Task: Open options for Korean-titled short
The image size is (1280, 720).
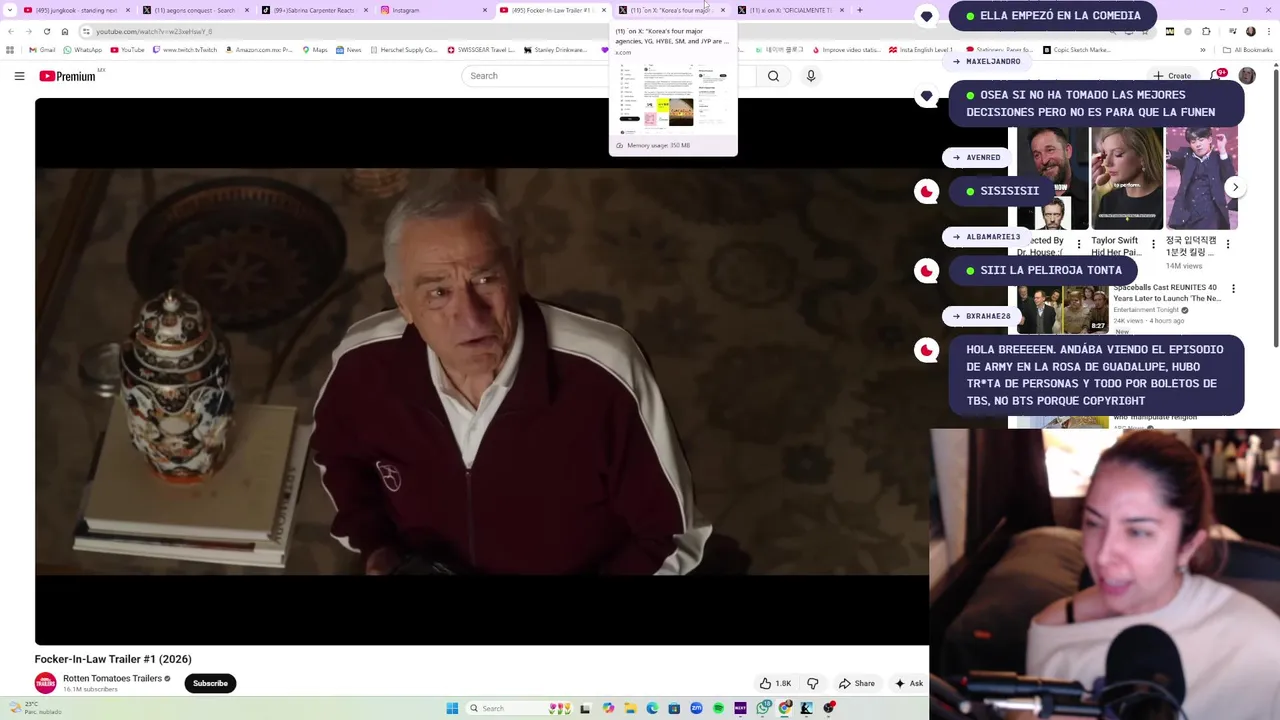Action: (x=1228, y=244)
